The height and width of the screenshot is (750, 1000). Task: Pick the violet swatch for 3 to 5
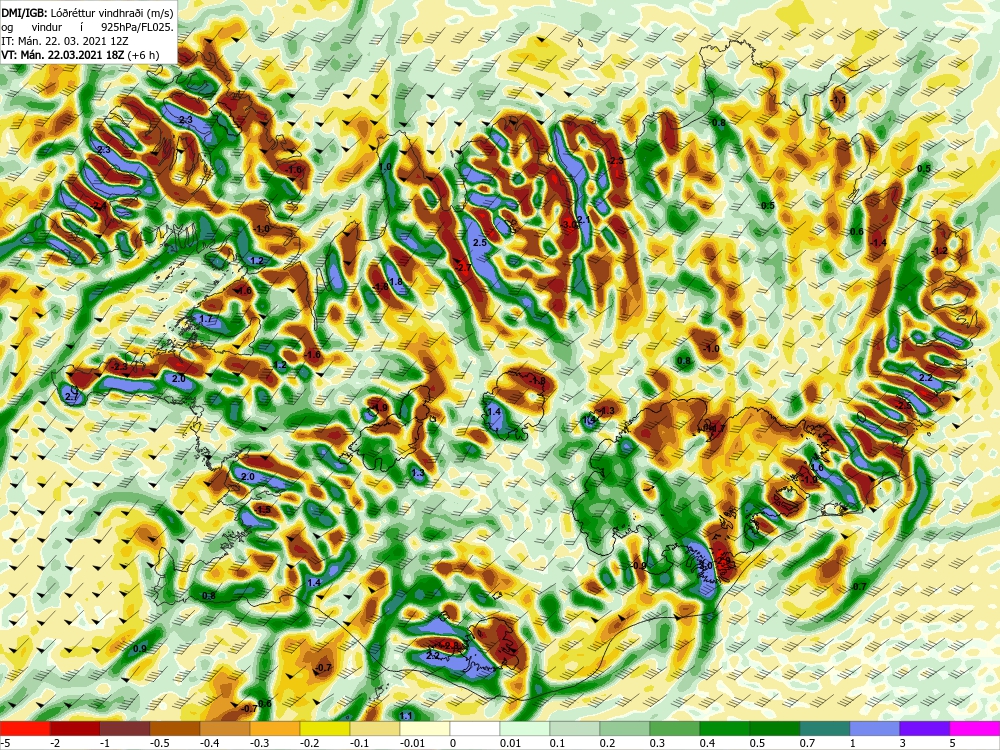click(925, 729)
